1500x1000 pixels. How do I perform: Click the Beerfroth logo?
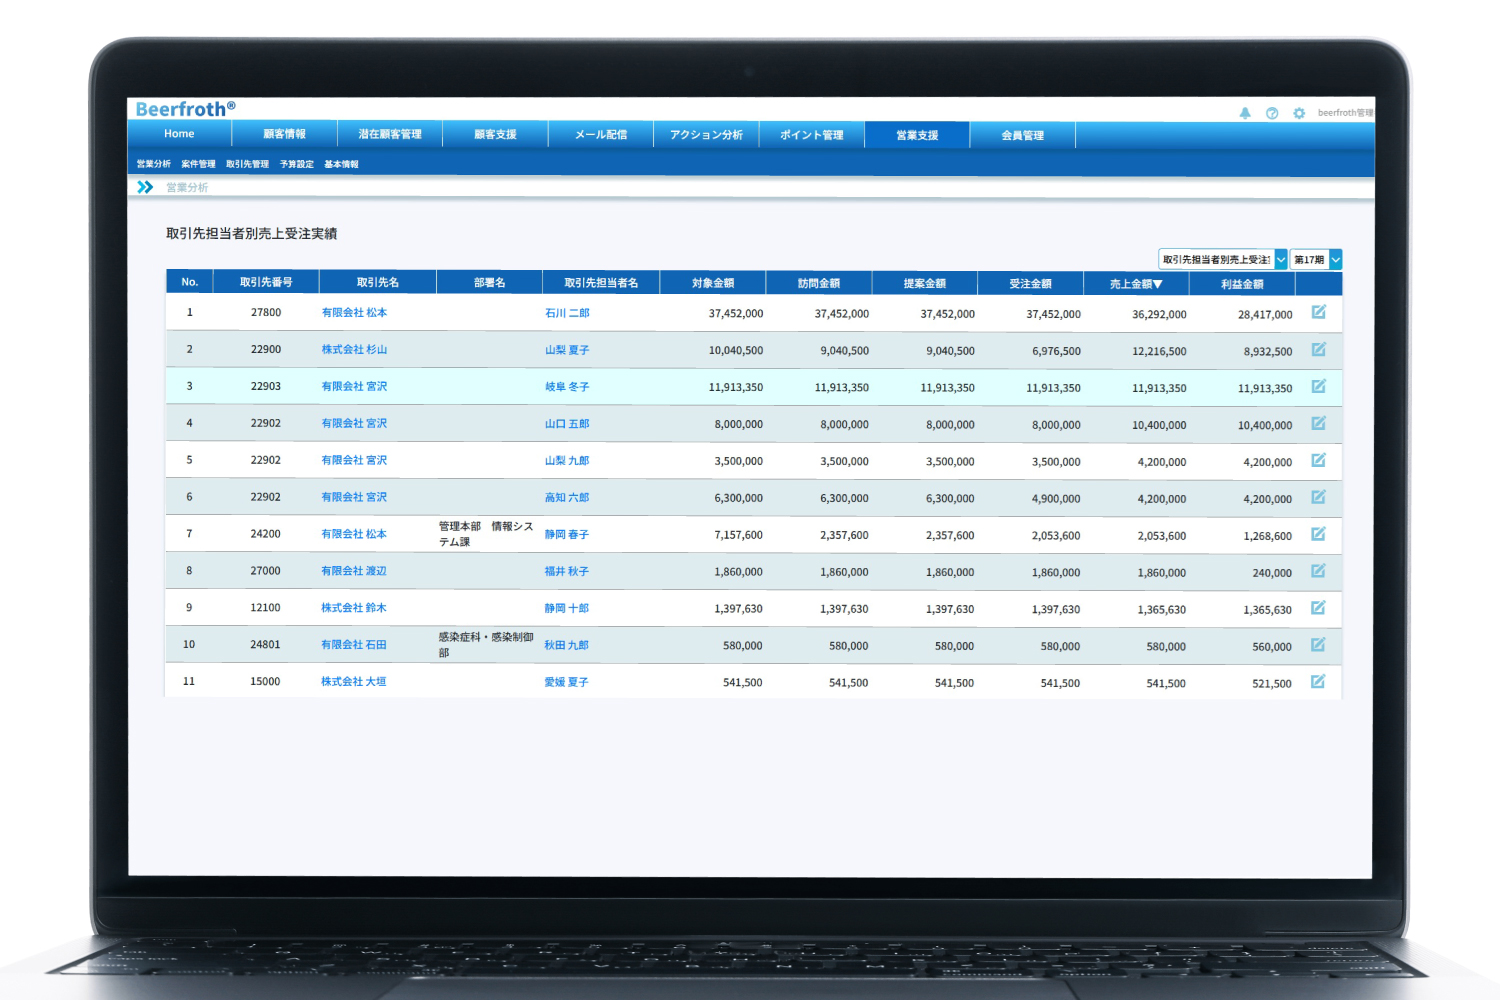pos(185,109)
